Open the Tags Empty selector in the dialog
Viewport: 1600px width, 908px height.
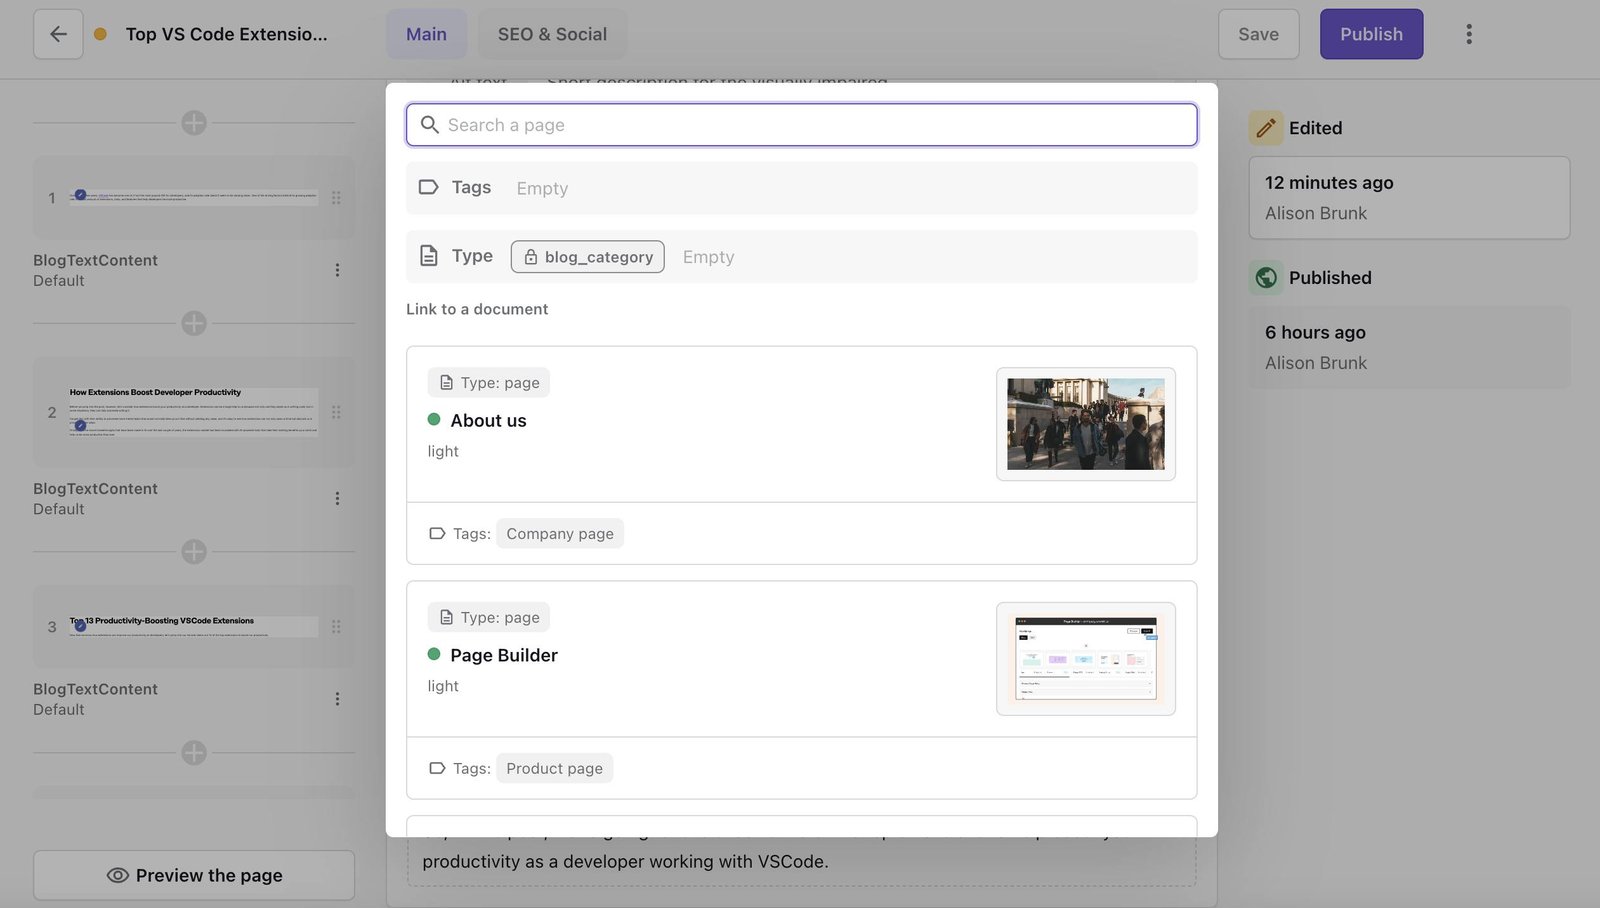pos(542,188)
